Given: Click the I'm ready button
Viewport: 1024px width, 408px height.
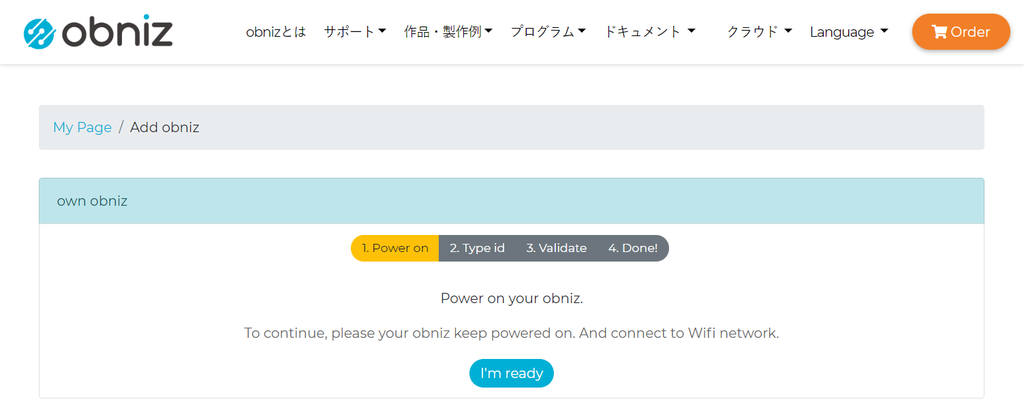Looking at the screenshot, I should [511, 373].
